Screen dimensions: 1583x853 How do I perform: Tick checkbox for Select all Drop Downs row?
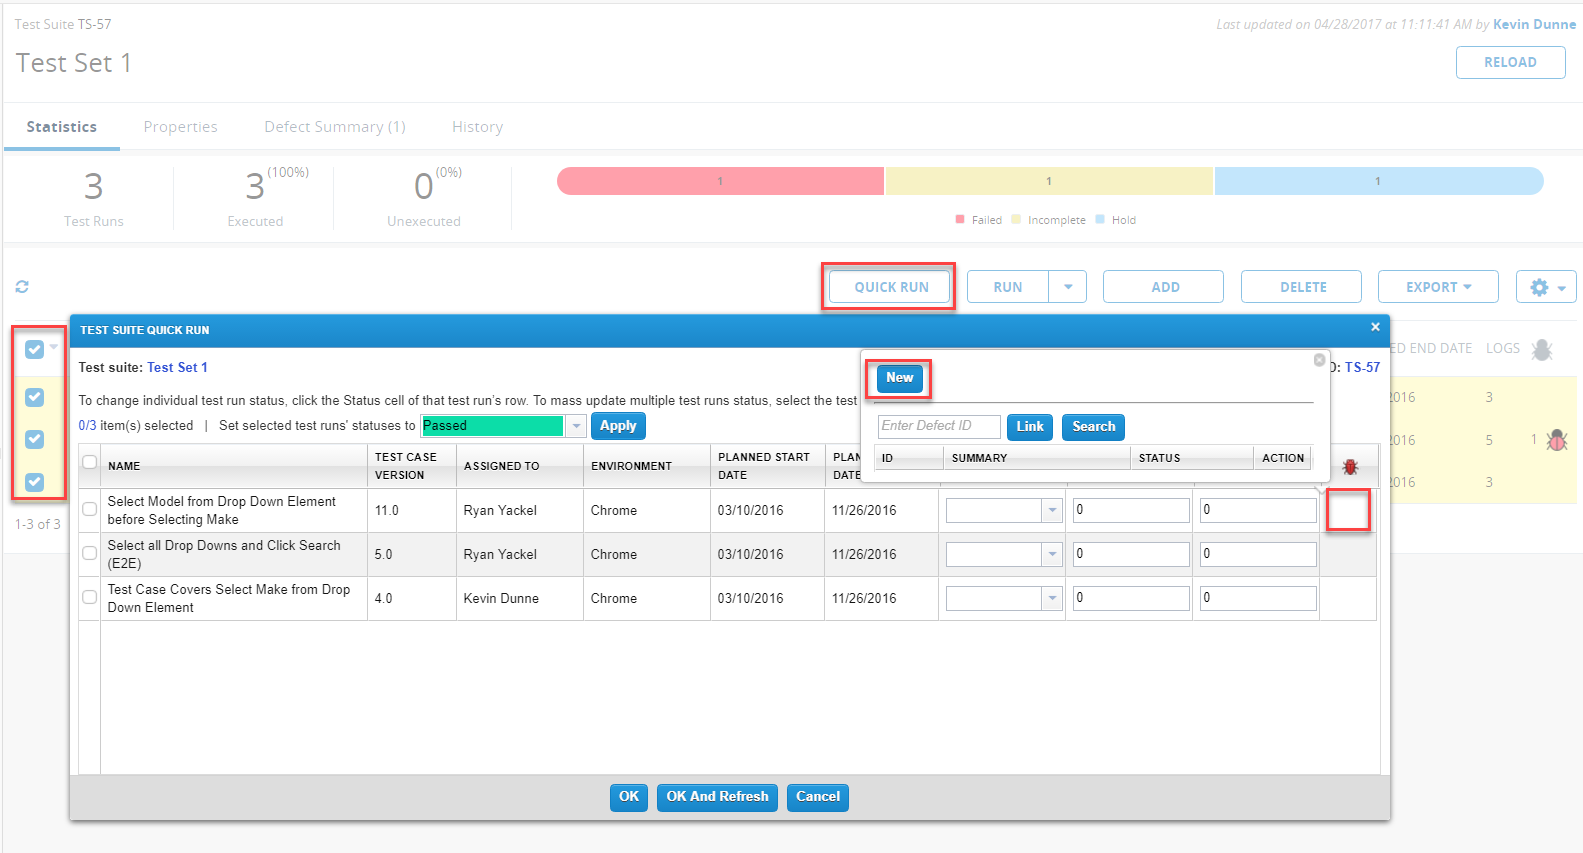coord(90,554)
